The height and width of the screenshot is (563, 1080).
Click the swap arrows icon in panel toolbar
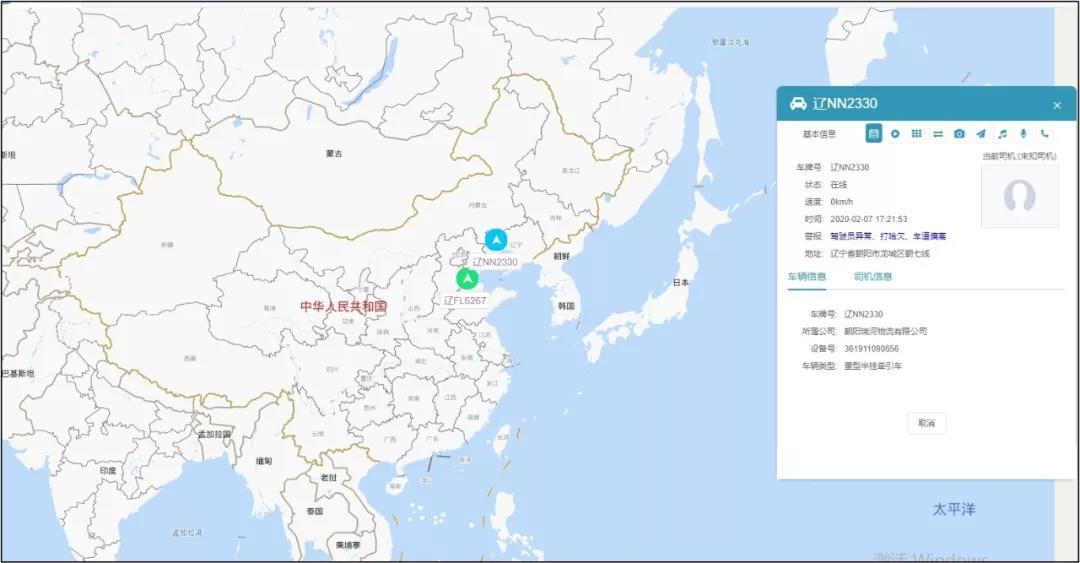tap(938, 133)
